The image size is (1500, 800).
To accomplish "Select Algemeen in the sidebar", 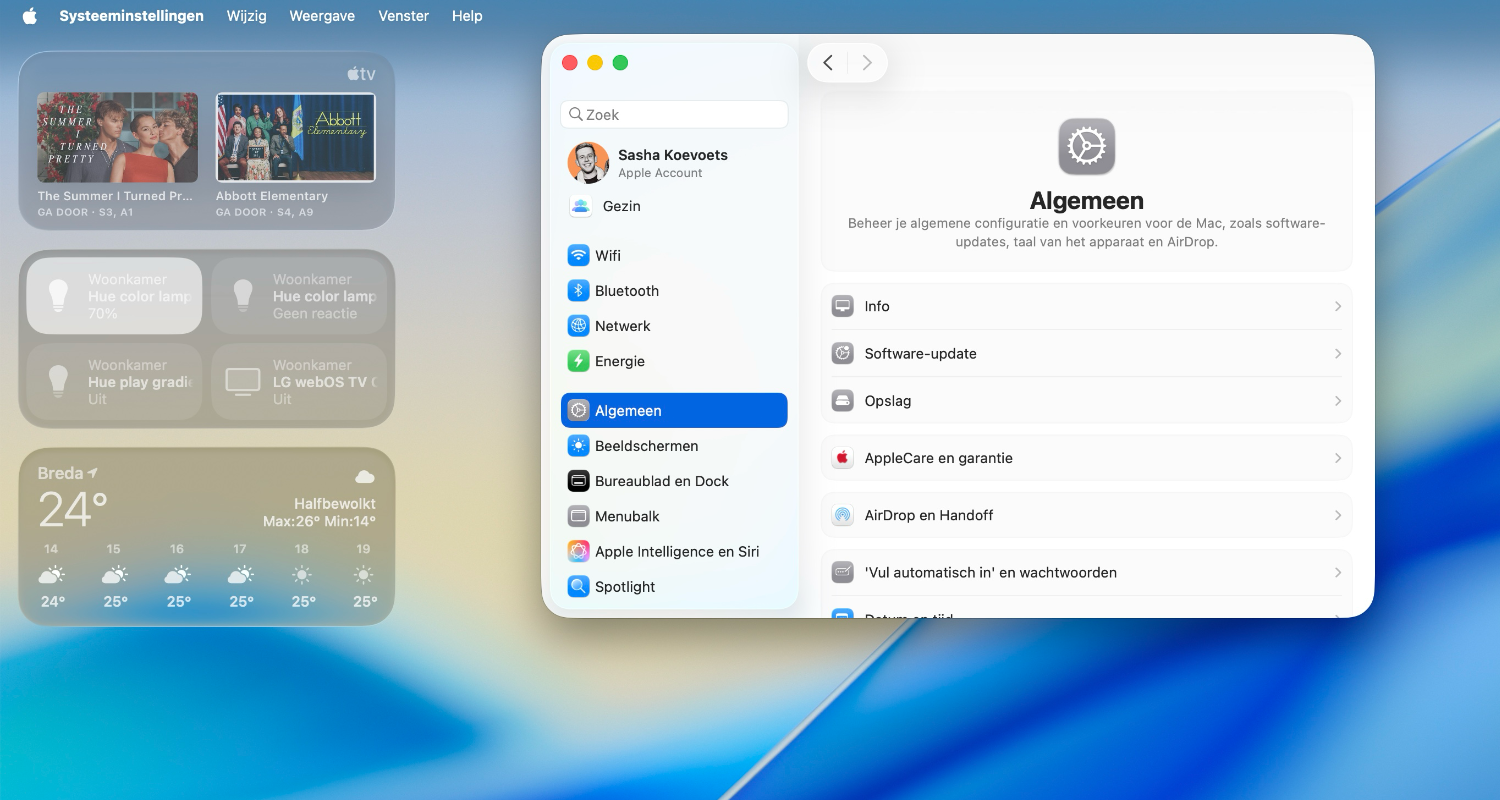I will click(674, 410).
